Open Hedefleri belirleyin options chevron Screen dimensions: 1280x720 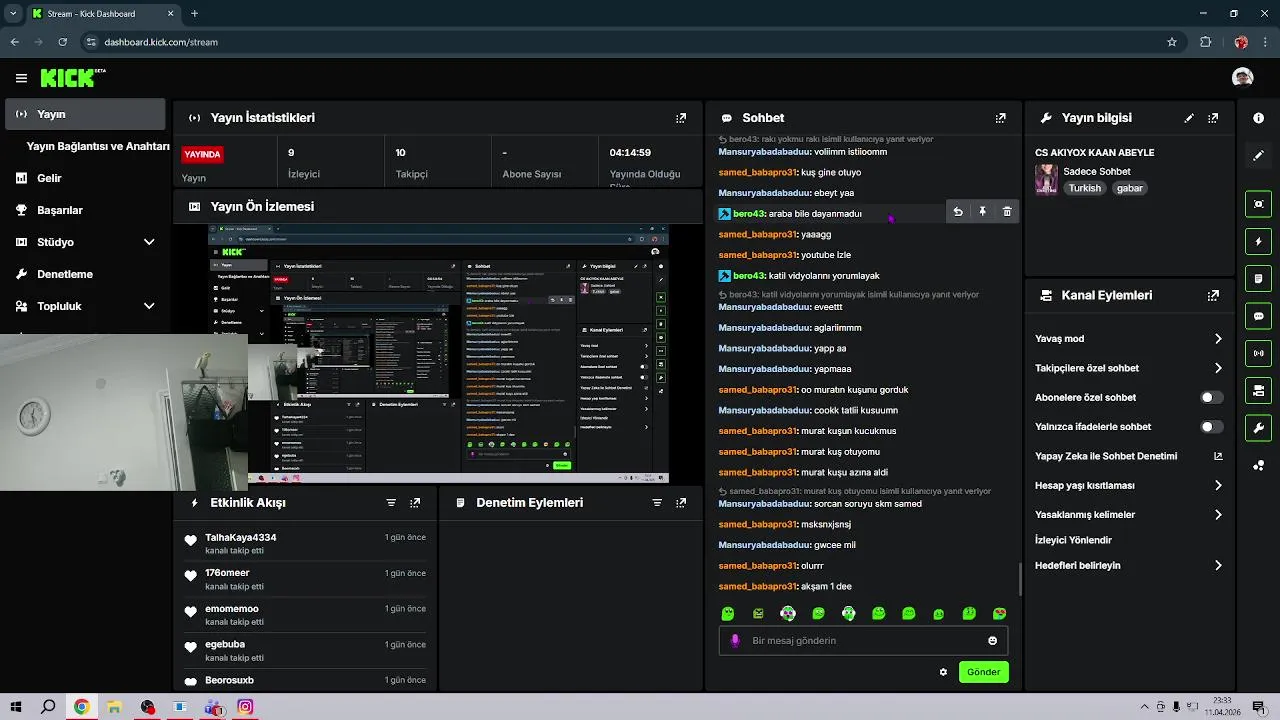[1218, 566]
